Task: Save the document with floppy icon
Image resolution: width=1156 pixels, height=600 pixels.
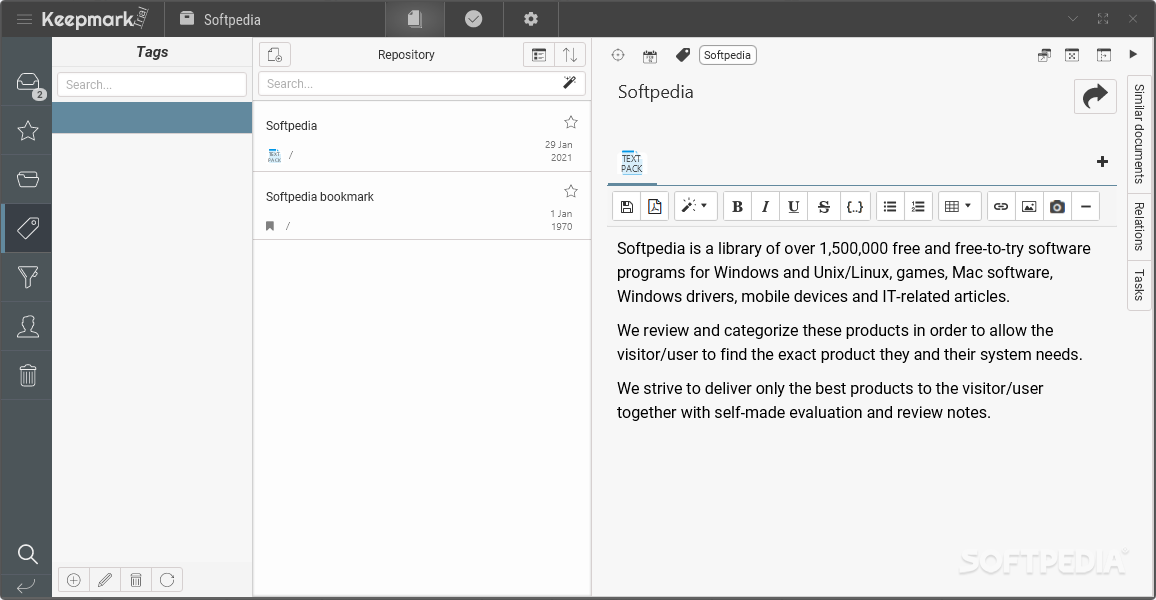Action: pos(627,206)
